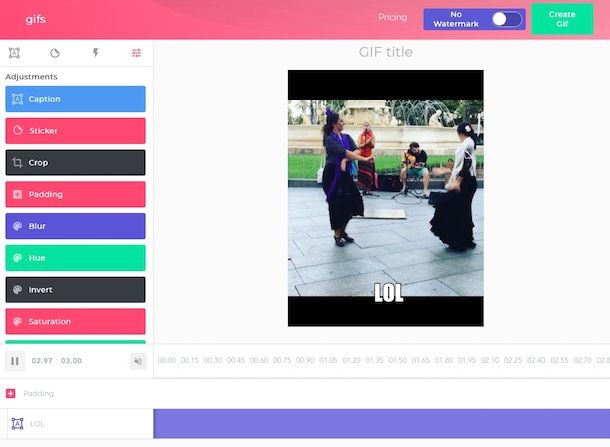
Task: Click crop icon inside Crop button
Action: pyautogui.click(x=17, y=162)
